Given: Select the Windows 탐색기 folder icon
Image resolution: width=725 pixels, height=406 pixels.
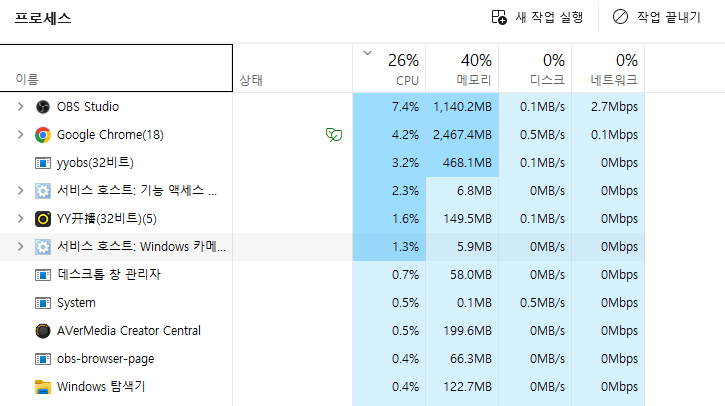Looking at the screenshot, I should coord(43,387).
